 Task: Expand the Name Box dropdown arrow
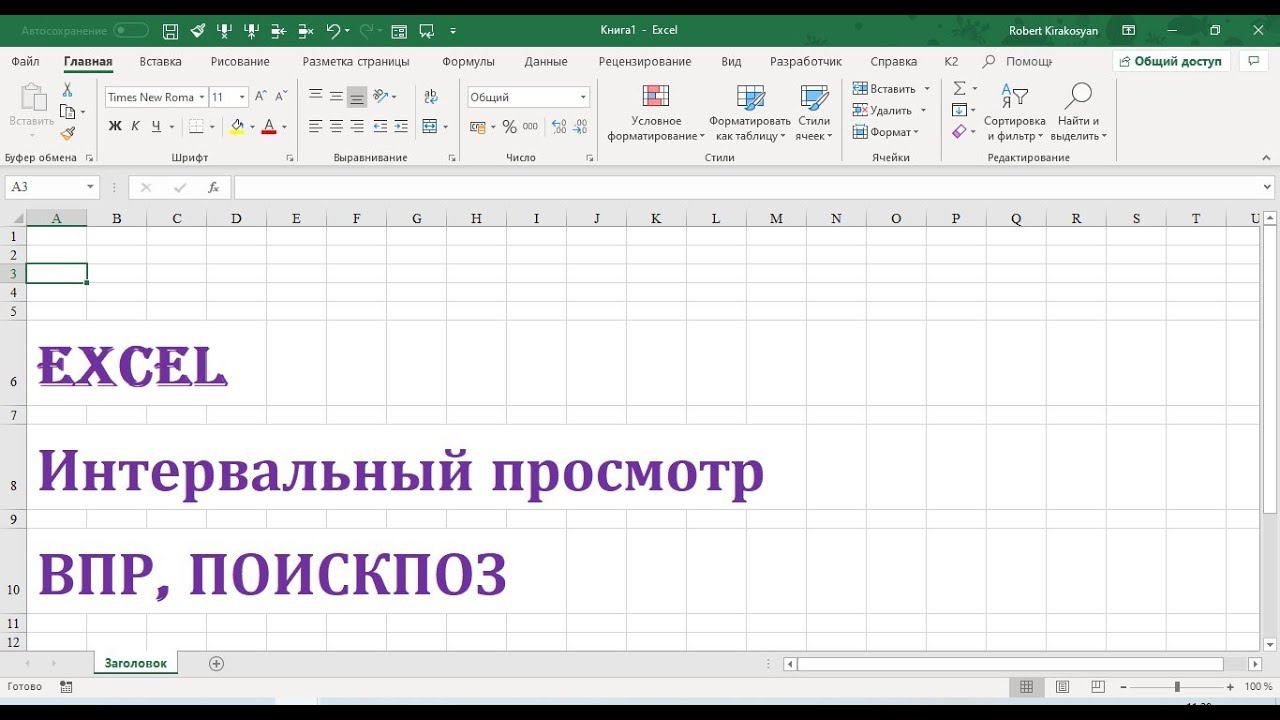click(91, 187)
